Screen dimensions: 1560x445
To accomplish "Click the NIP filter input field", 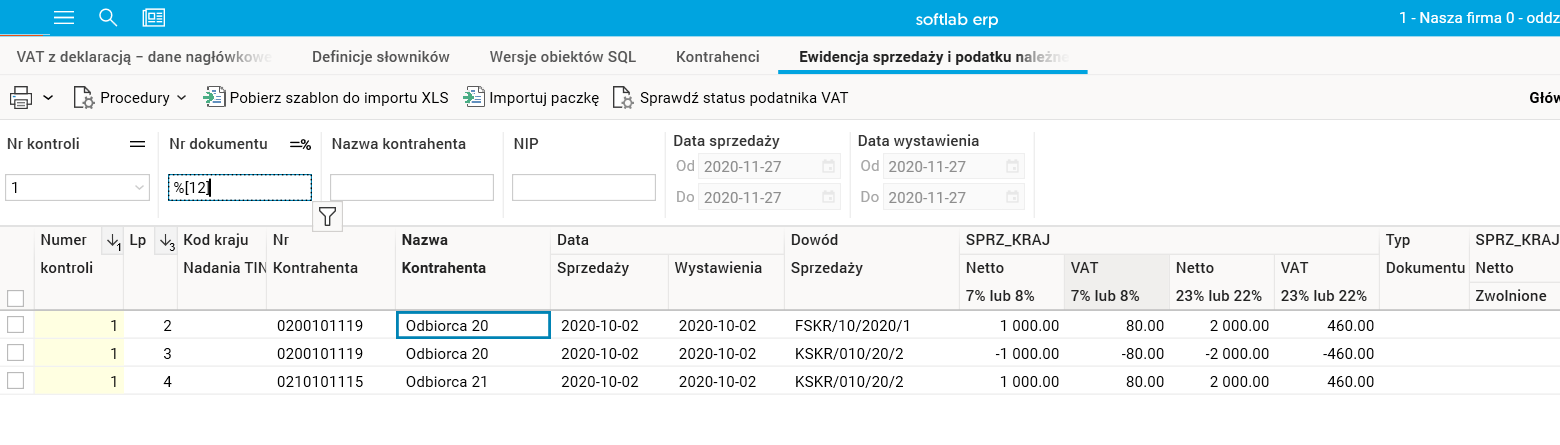I will pyautogui.click(x=583, y=188).
